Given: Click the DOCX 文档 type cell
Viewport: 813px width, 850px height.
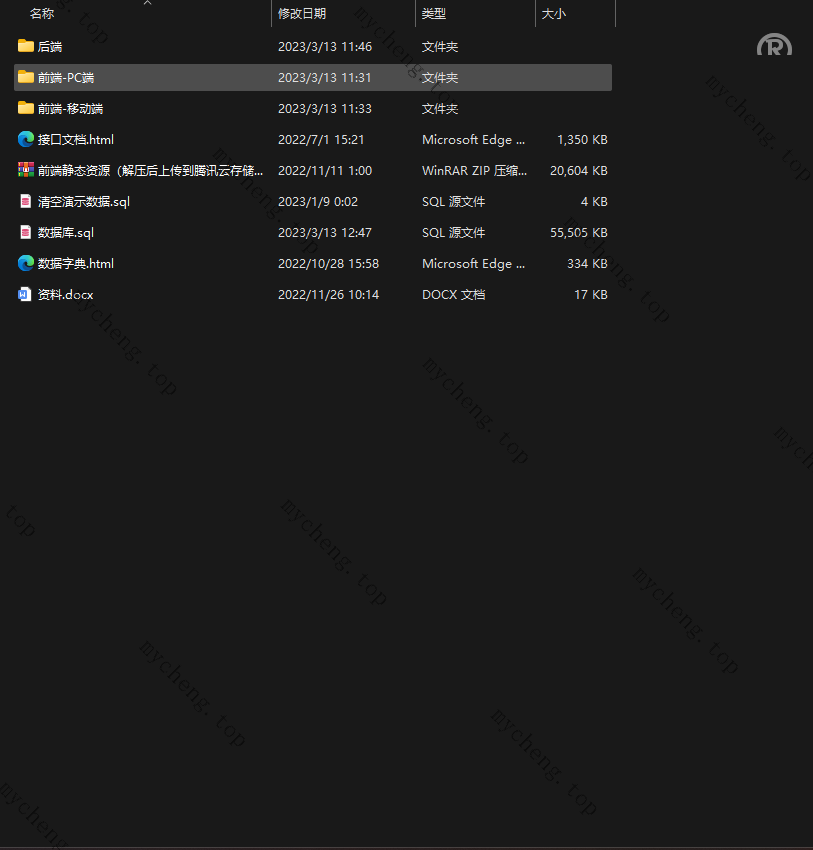Looking at the screenshot, I should pyautogui.click(x=453, y=294).
